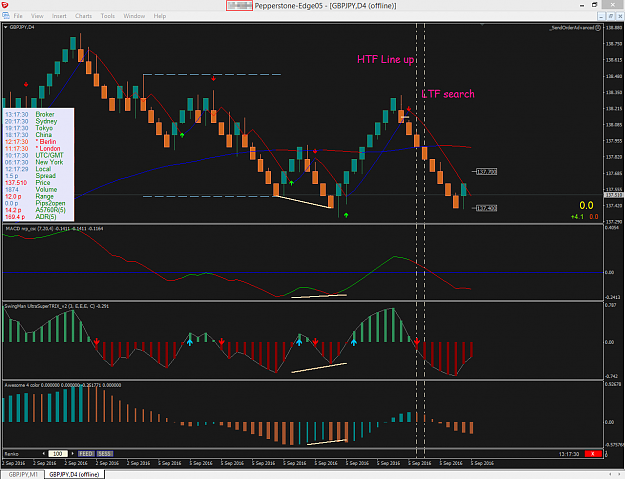This screenshot has width=625, height=479.
Task: Select the first blue arrow in TRIX panel
Action: 190,342
